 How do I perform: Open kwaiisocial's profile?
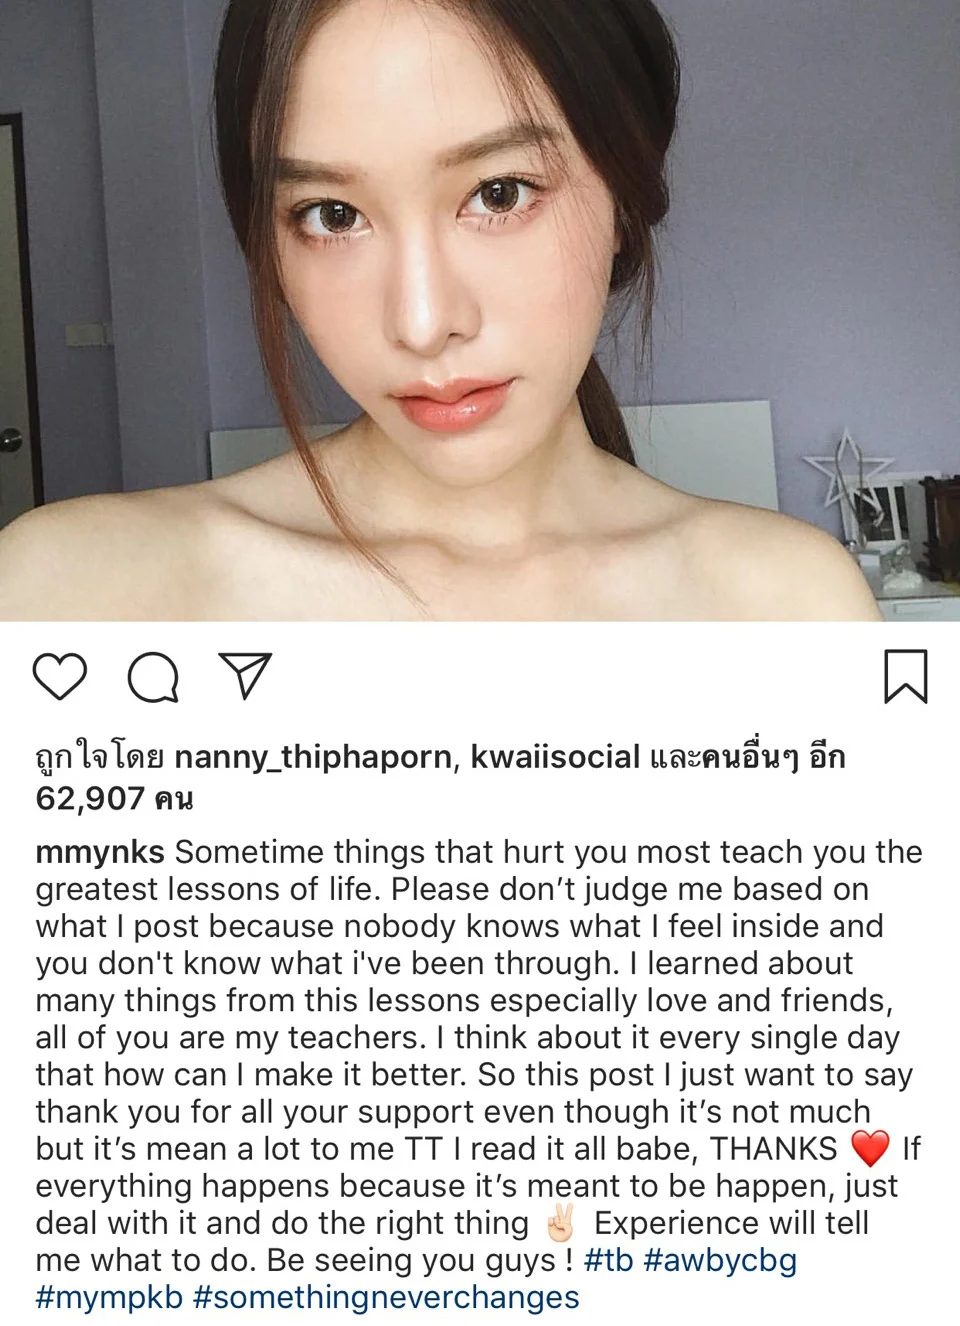coord(555,757)
